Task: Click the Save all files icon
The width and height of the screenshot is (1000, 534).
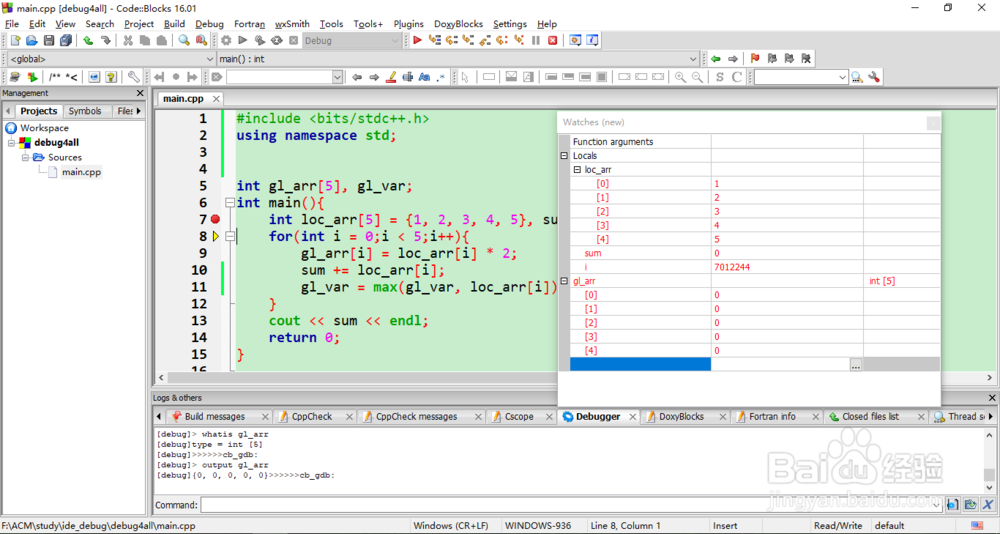Action: point(66,40)
